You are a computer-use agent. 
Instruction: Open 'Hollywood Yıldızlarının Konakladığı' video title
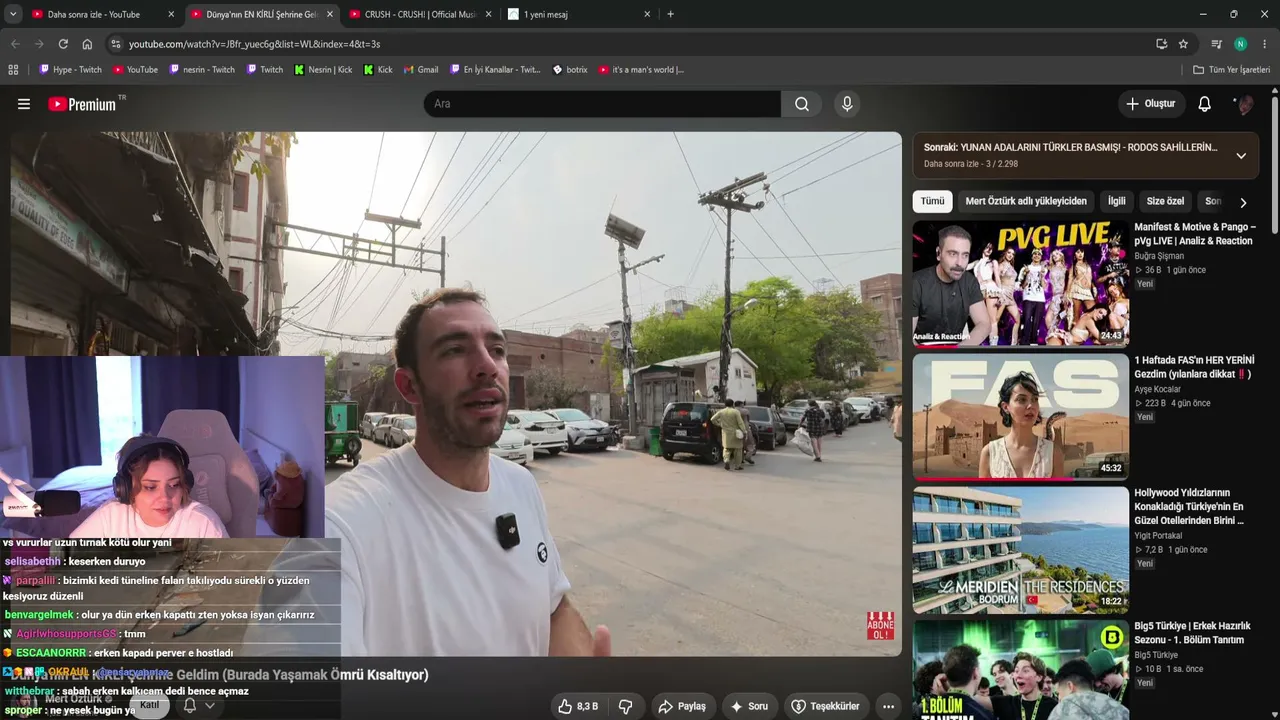pos(1190,507)
